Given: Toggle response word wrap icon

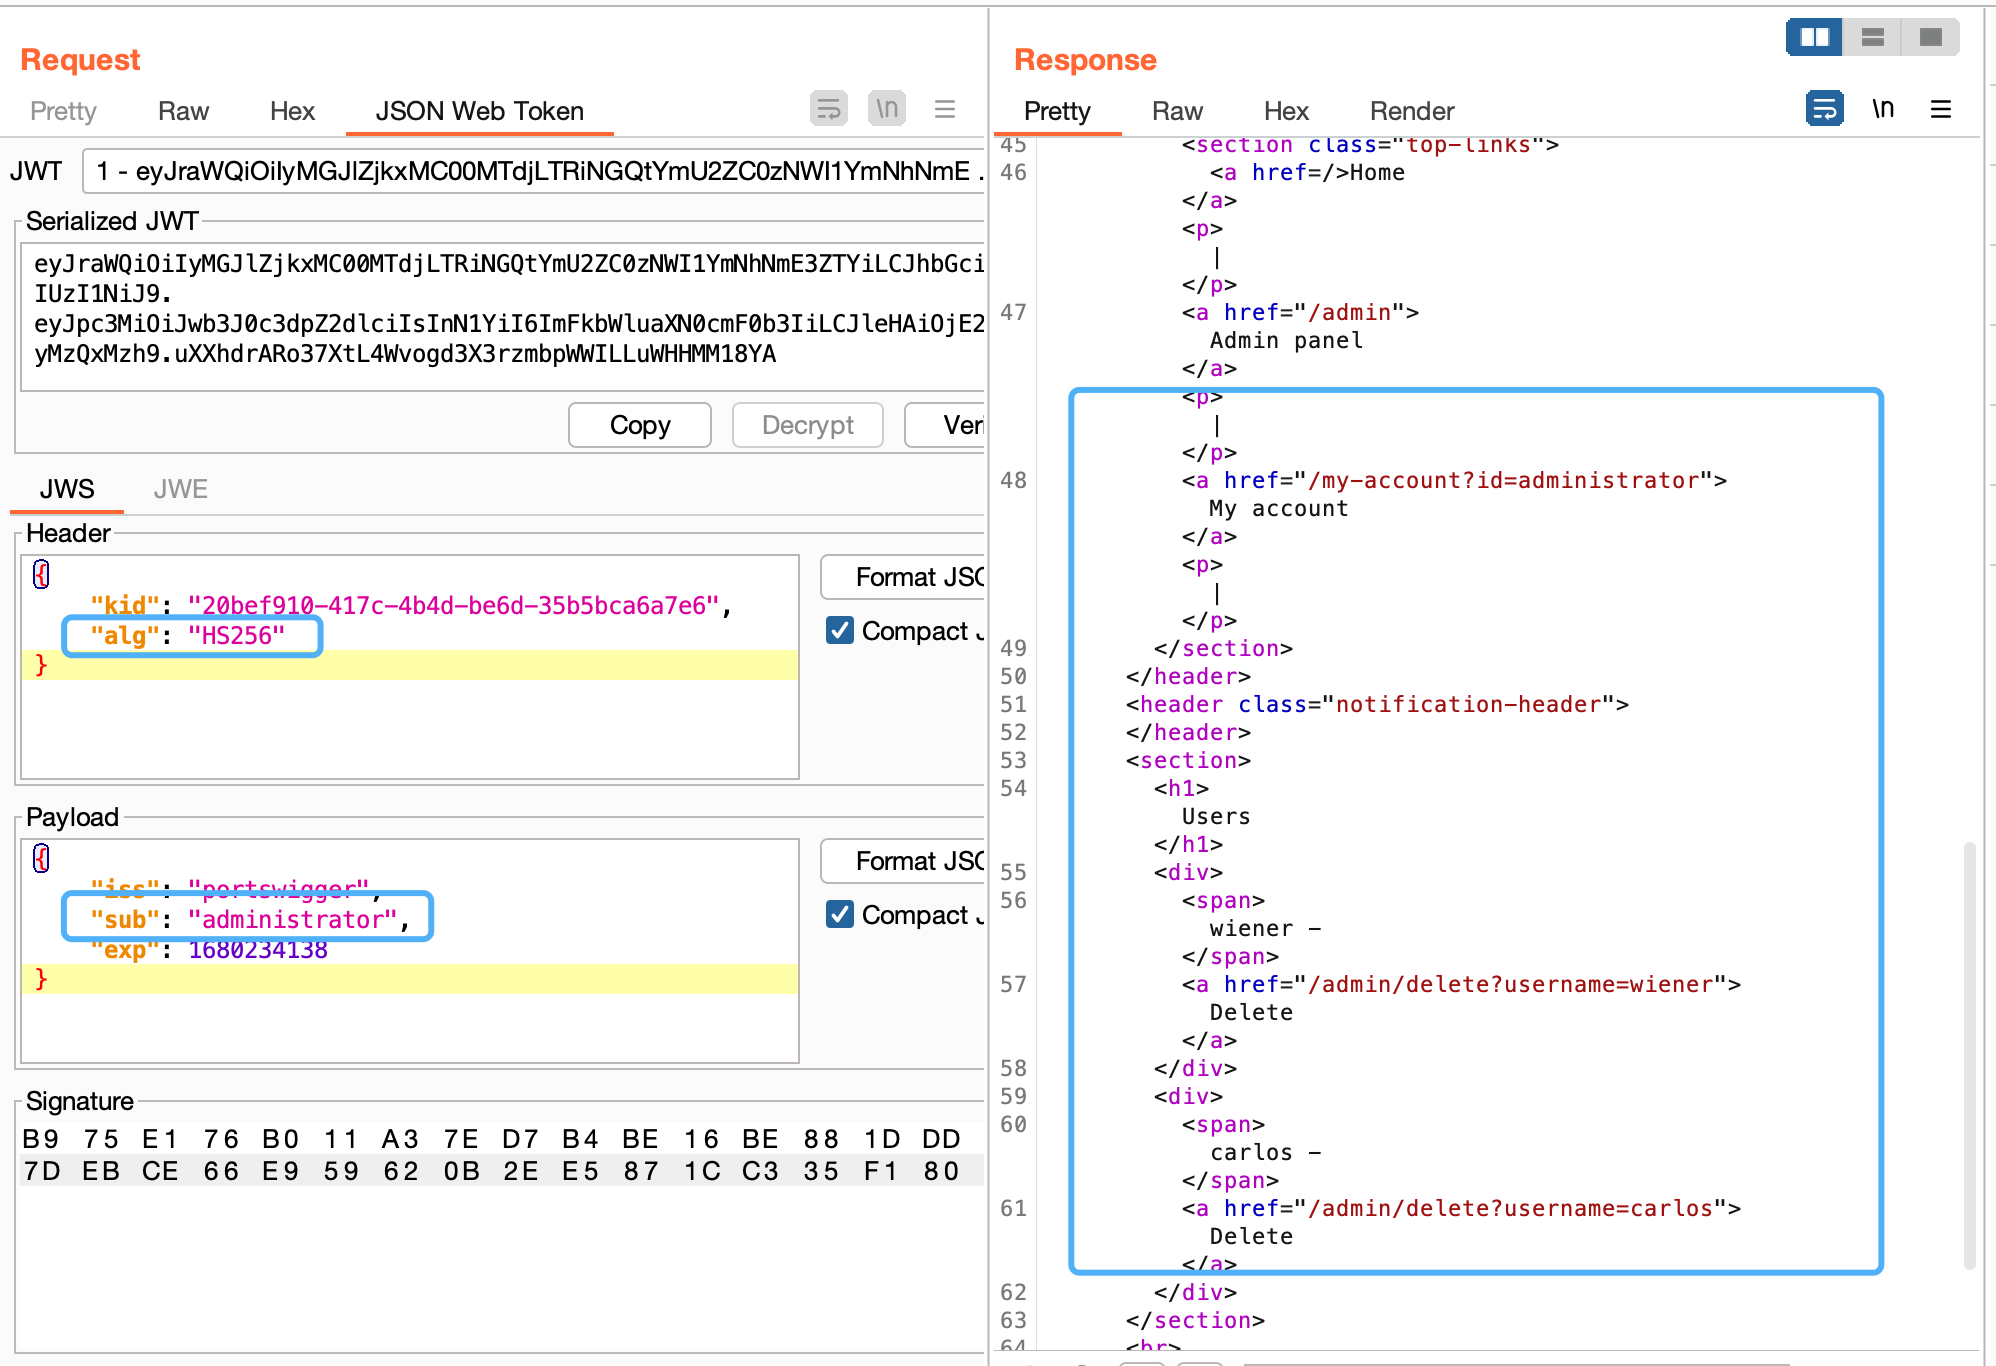Looking at the screenshot, I should [1824, 109].
